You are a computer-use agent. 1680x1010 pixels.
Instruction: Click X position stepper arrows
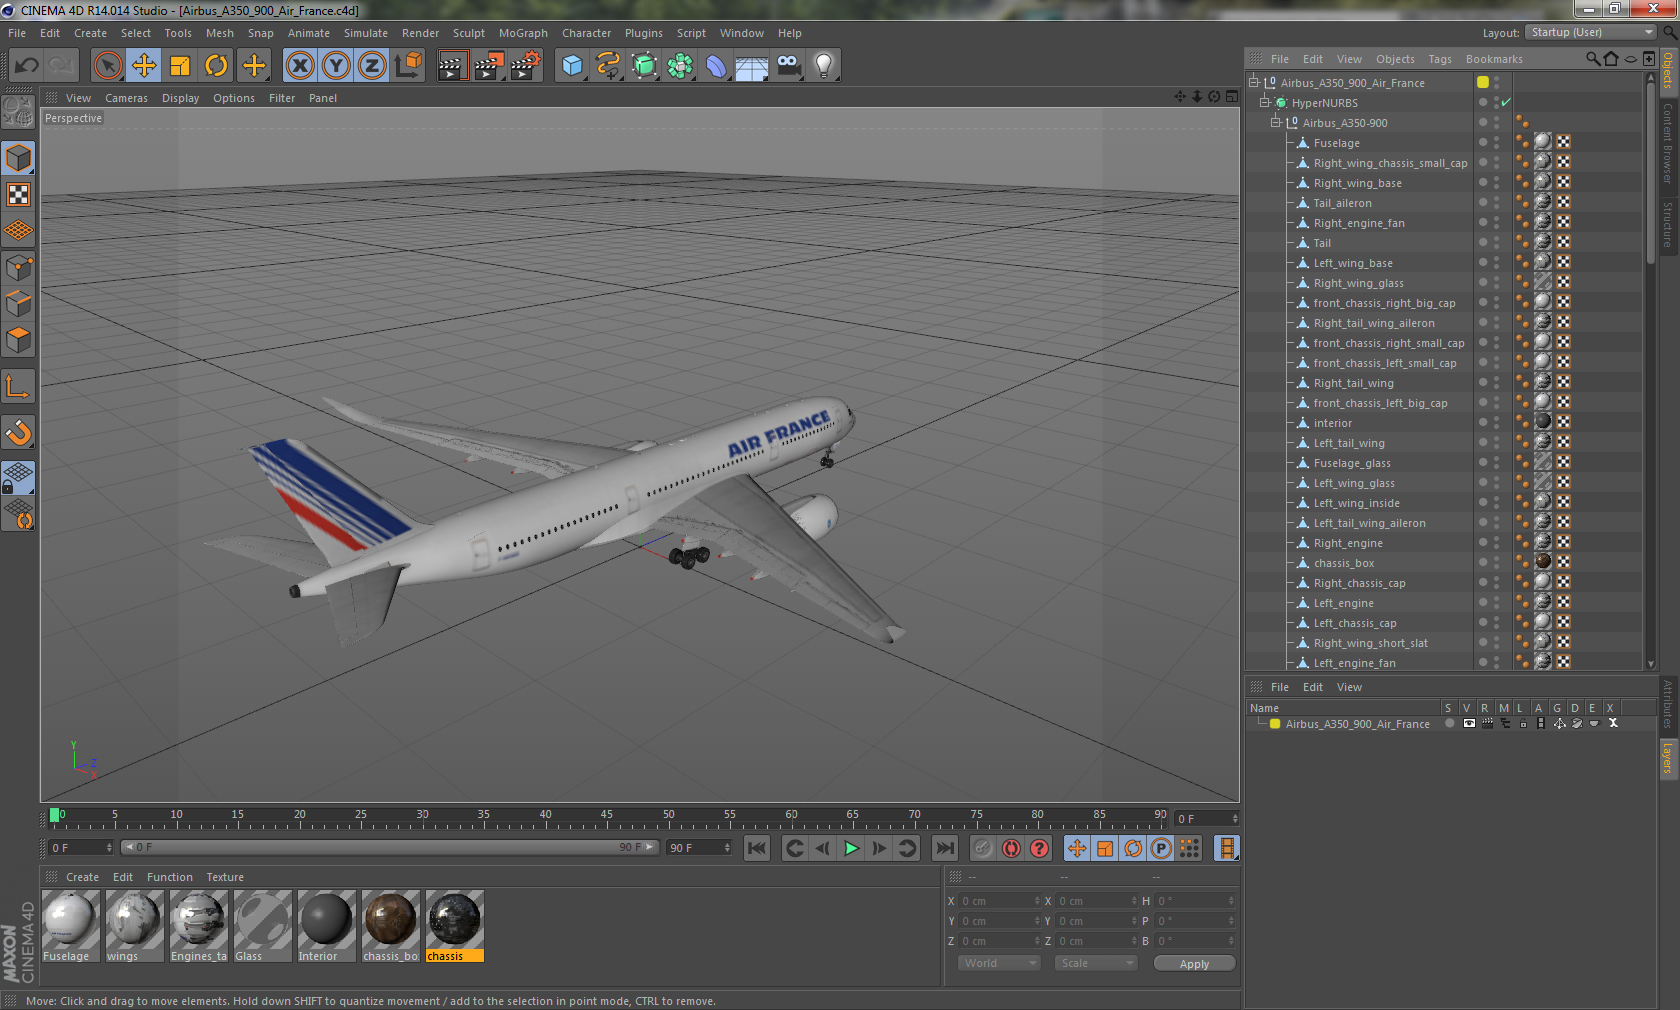pos(1037,901)
